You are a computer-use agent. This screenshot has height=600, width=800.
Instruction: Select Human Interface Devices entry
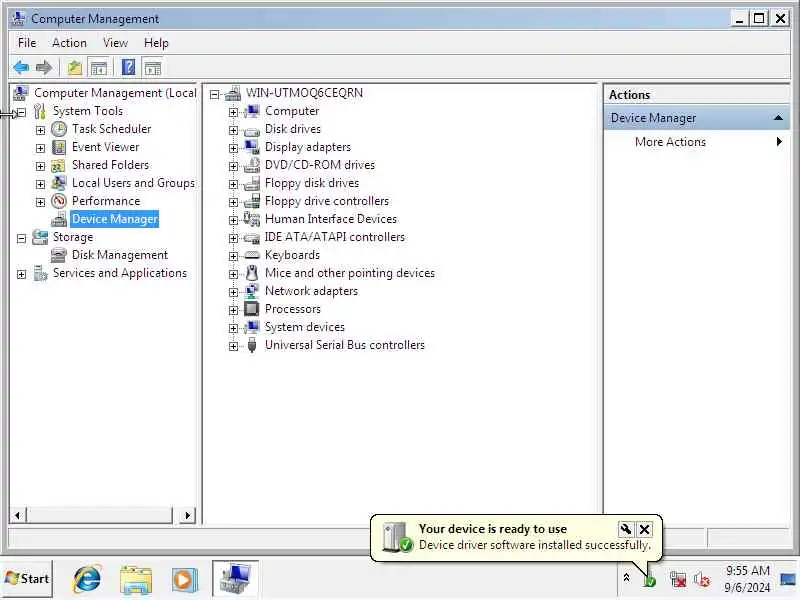click(331, 219)
